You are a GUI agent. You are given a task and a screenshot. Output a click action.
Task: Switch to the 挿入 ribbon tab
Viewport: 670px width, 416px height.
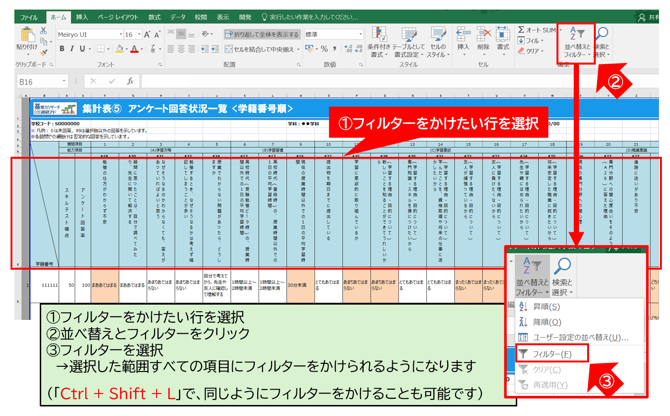point(82,17)
